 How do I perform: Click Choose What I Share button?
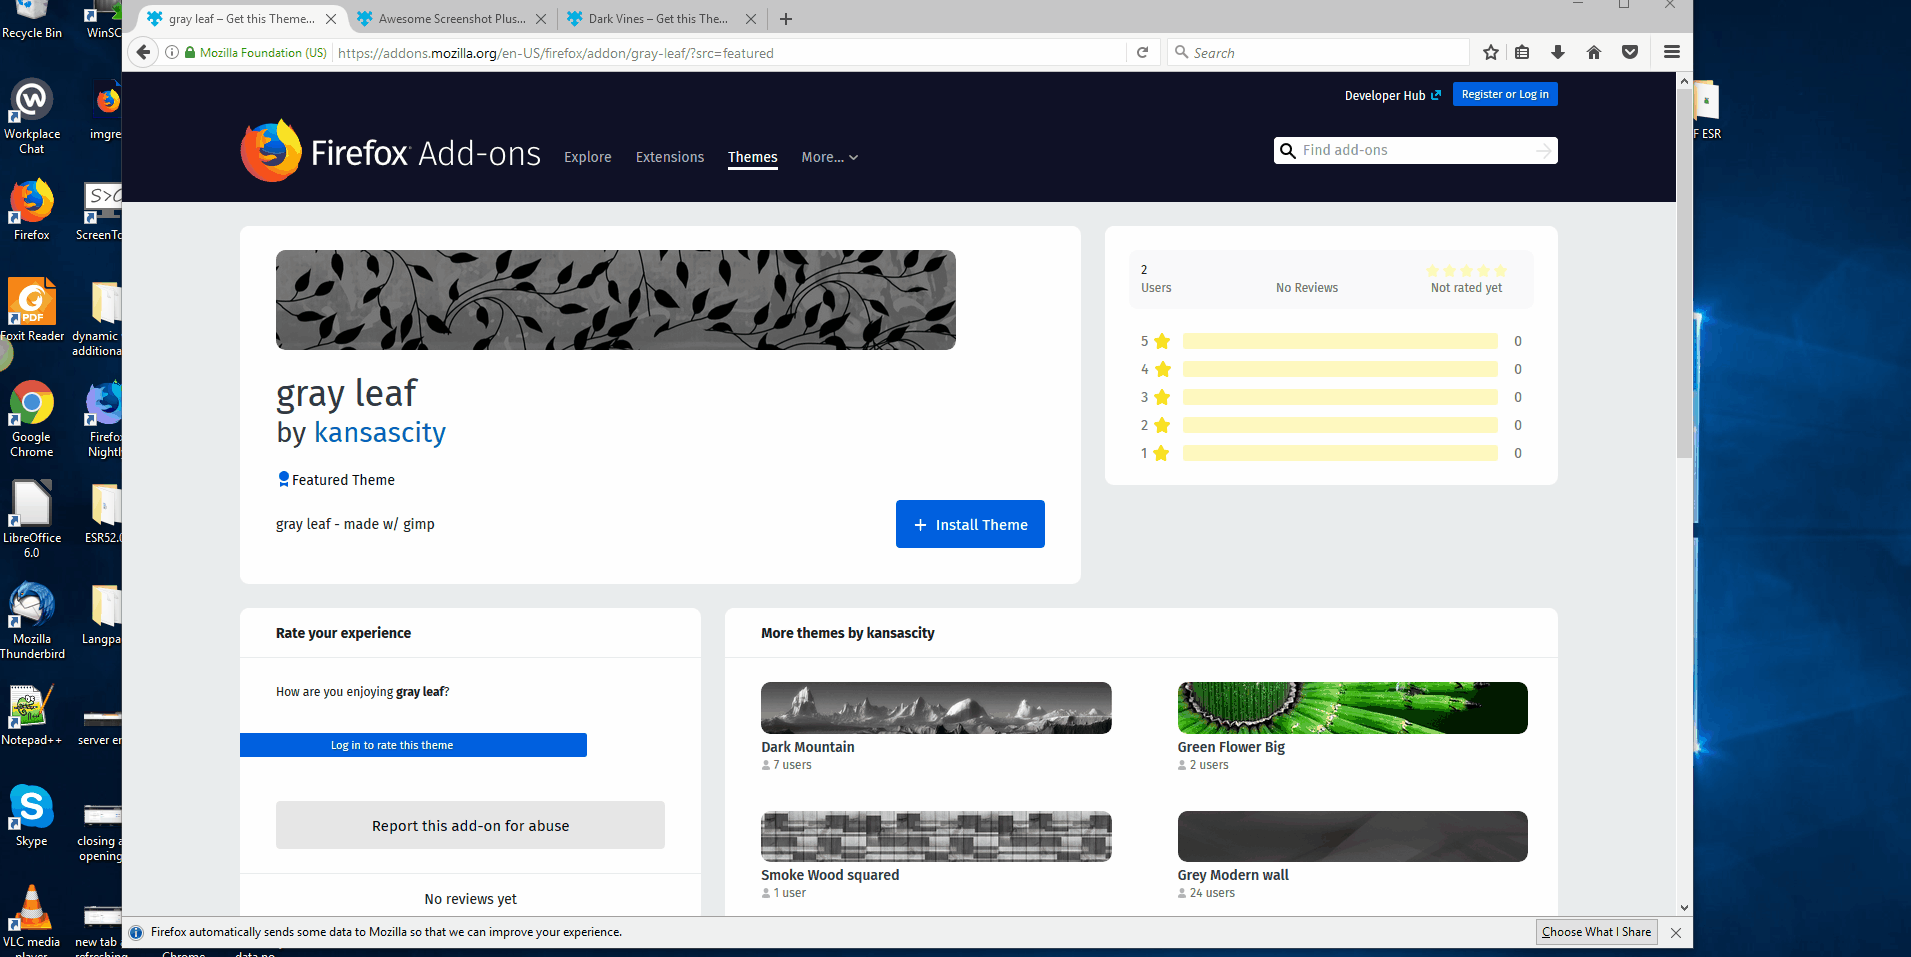pyautogui.click(x=1596, y=932)
